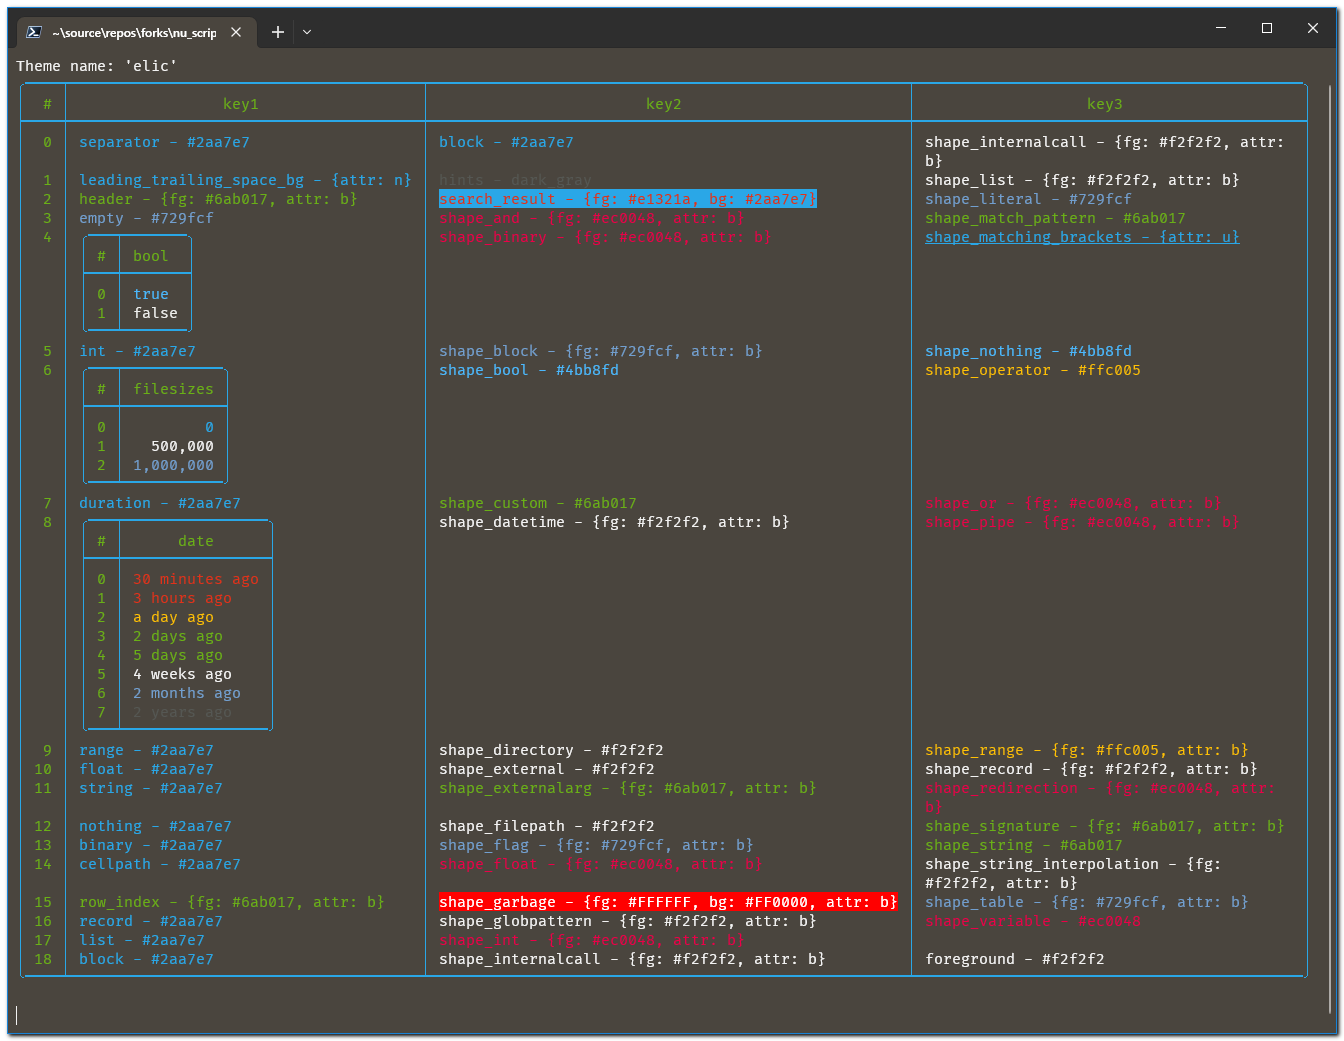Viewport: 1344px width, 1041px height.
Task: Click the key2 column header
Action: click(664, 104)
